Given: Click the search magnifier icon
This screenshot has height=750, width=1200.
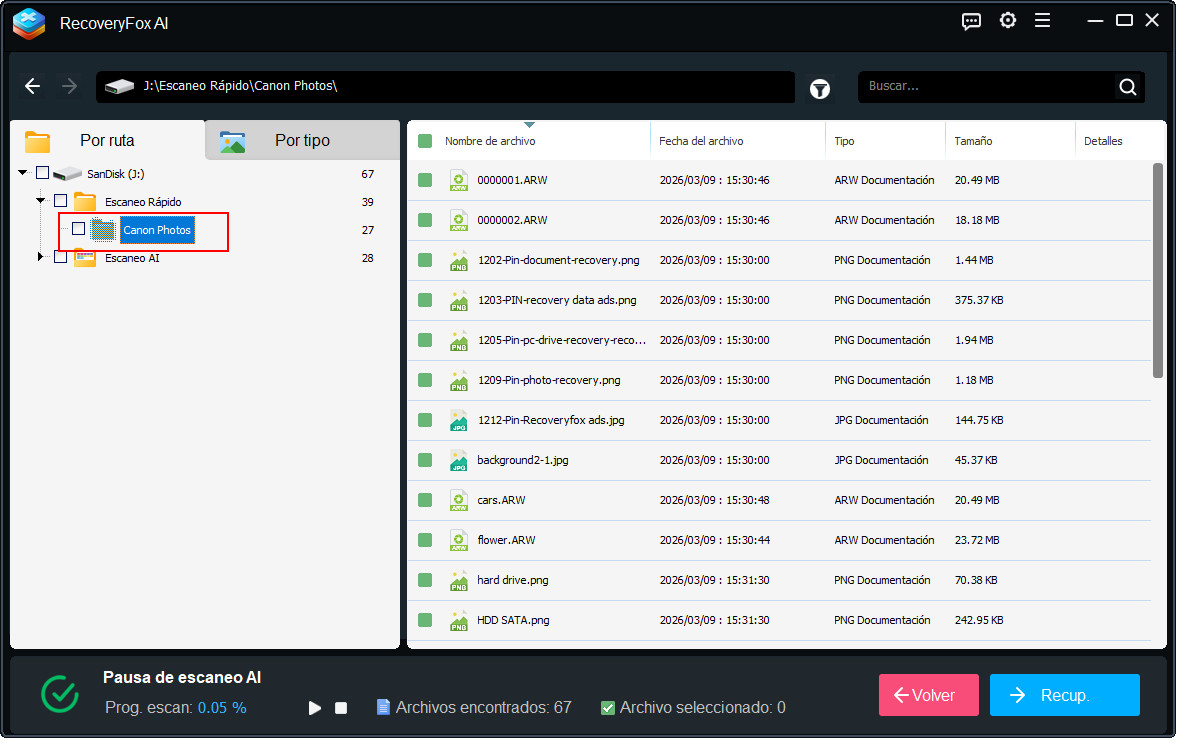Looking at the screenshot, I should (1128, 87).
